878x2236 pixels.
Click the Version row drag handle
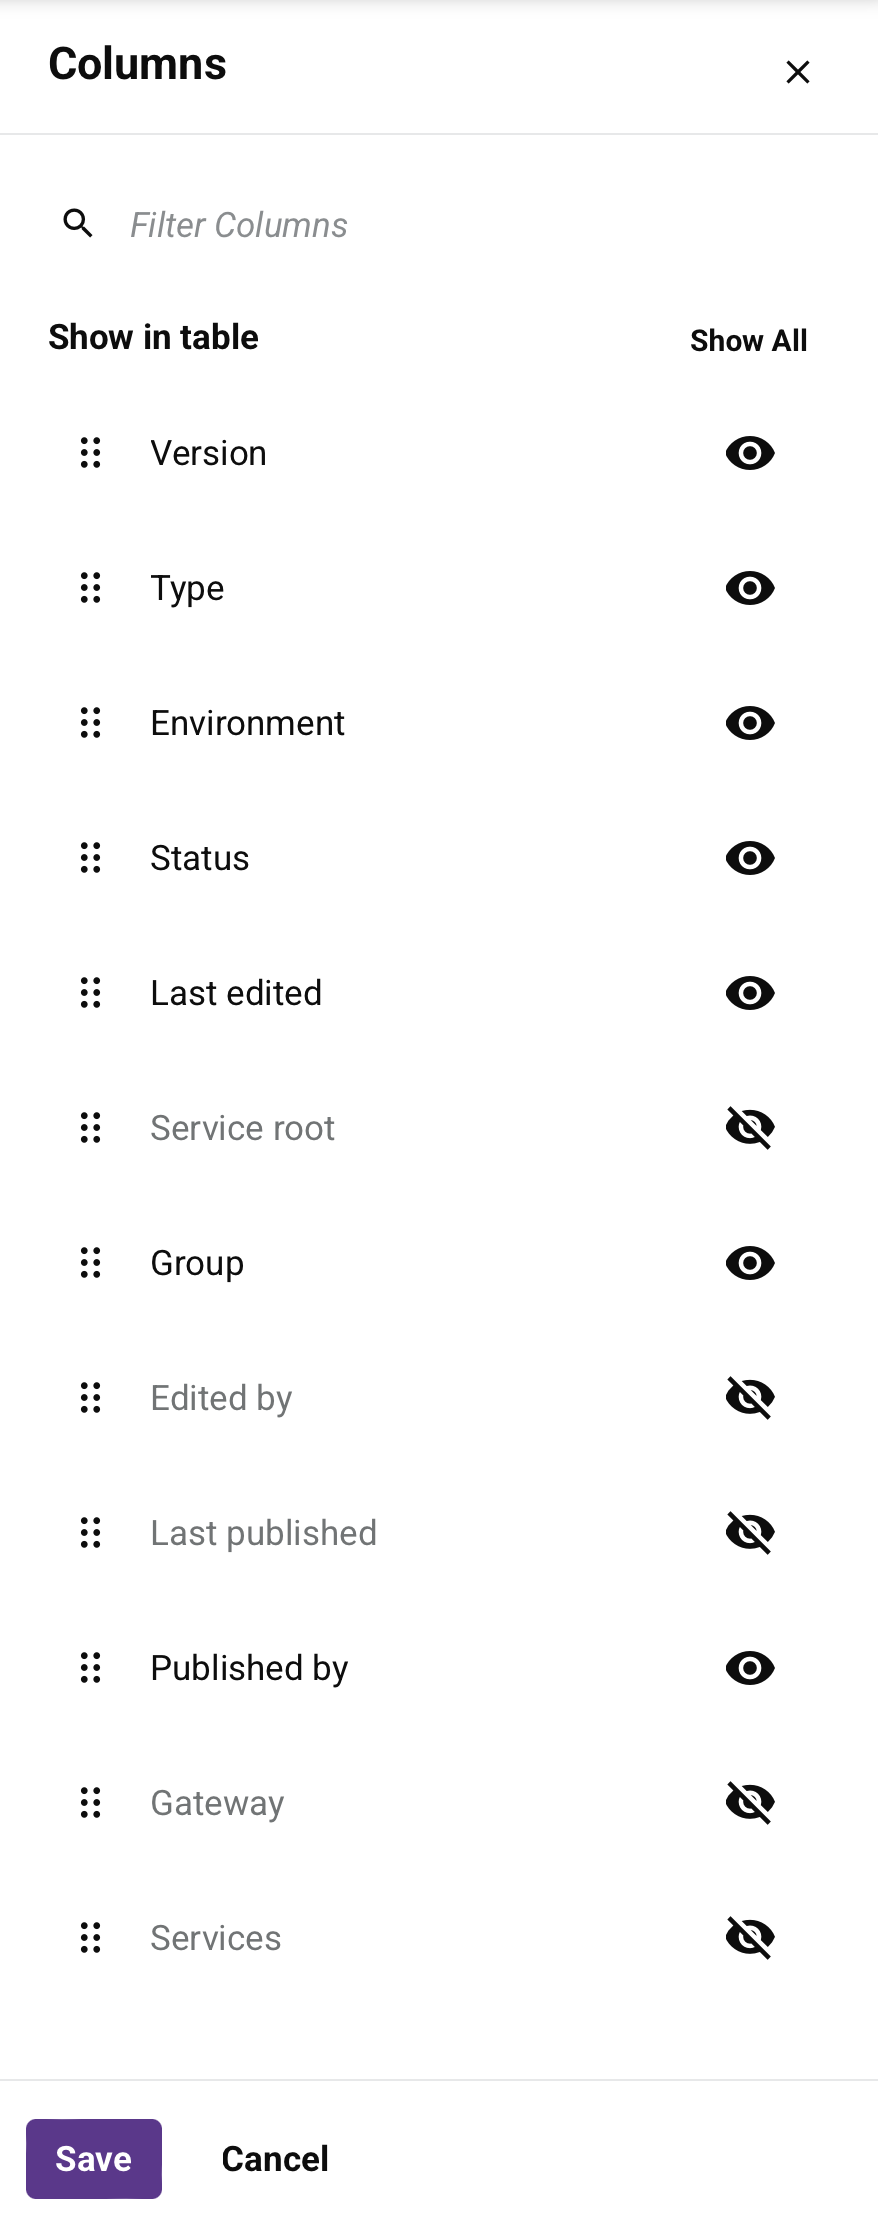[91, 453]
